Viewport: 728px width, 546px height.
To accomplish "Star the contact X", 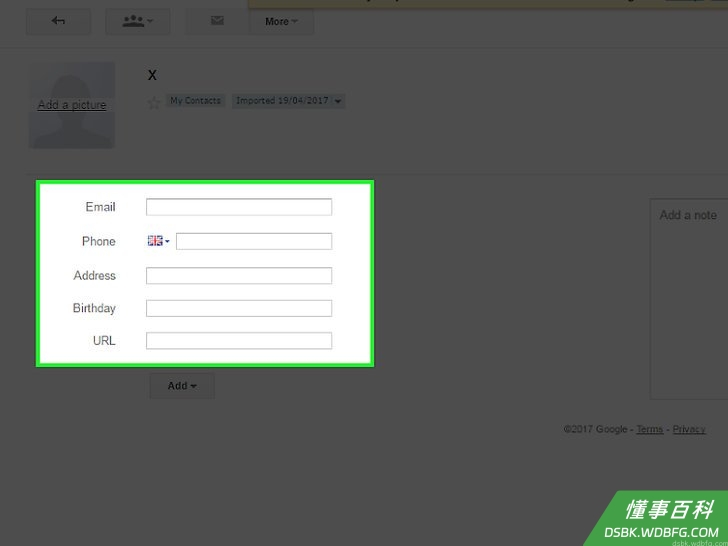I will coord(154,102).
